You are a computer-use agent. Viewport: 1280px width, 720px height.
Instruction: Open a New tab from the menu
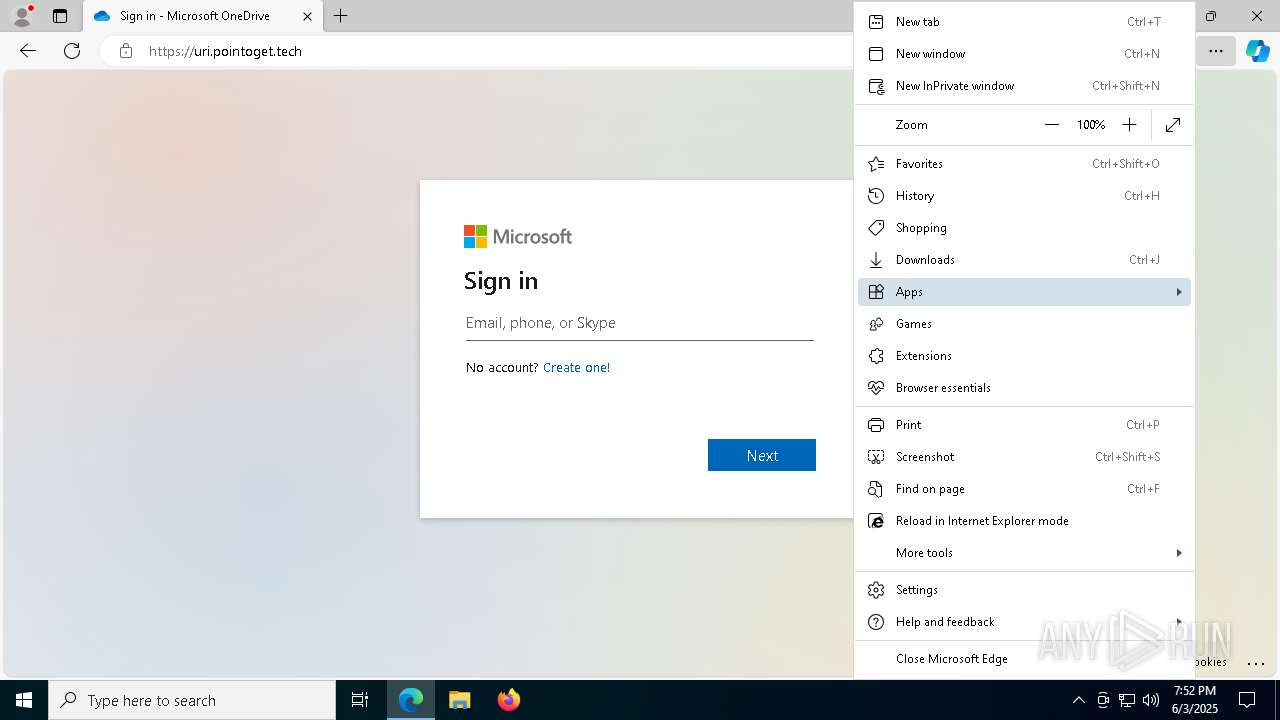pyautogui.click(x=1024, y=22)
